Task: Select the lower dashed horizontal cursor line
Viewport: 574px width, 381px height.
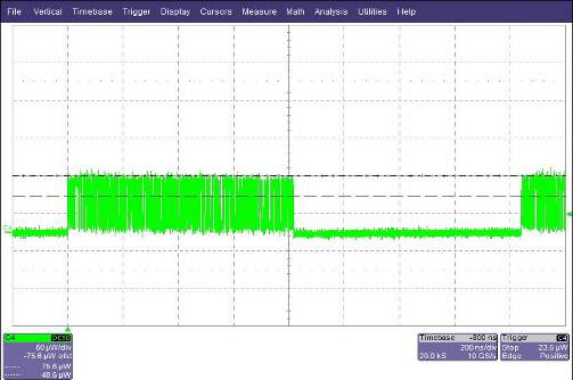Action: [288, 197]
